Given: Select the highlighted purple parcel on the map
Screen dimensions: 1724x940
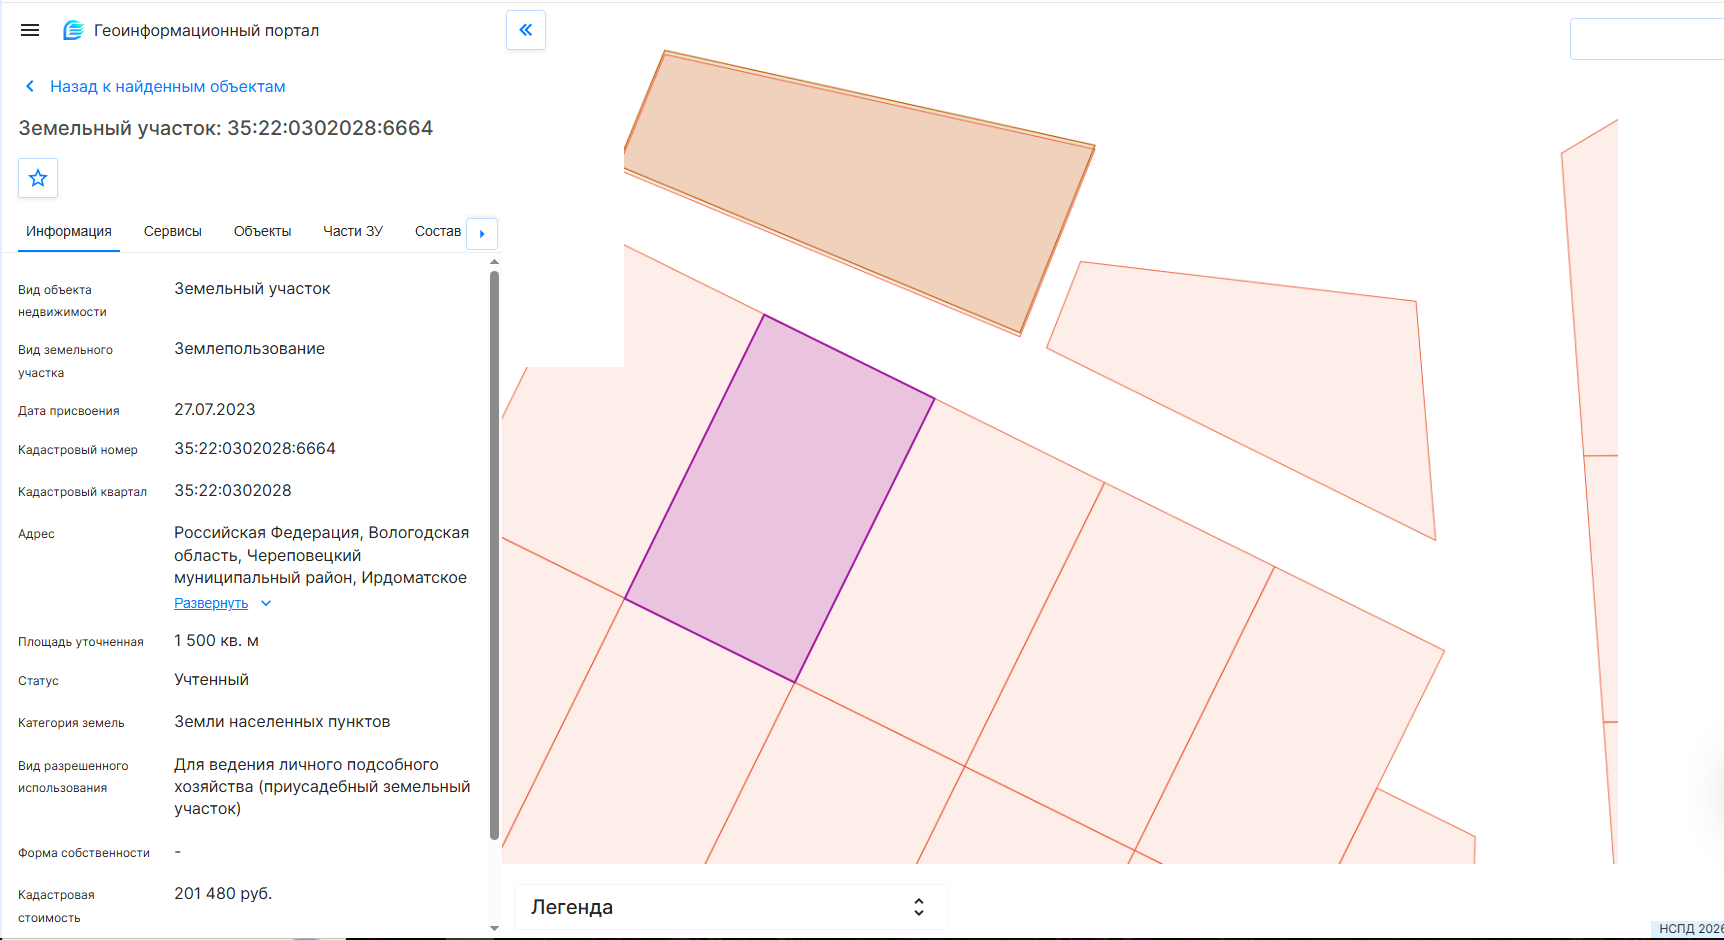Looking at the screenshot, I should [x=780, y=500].
